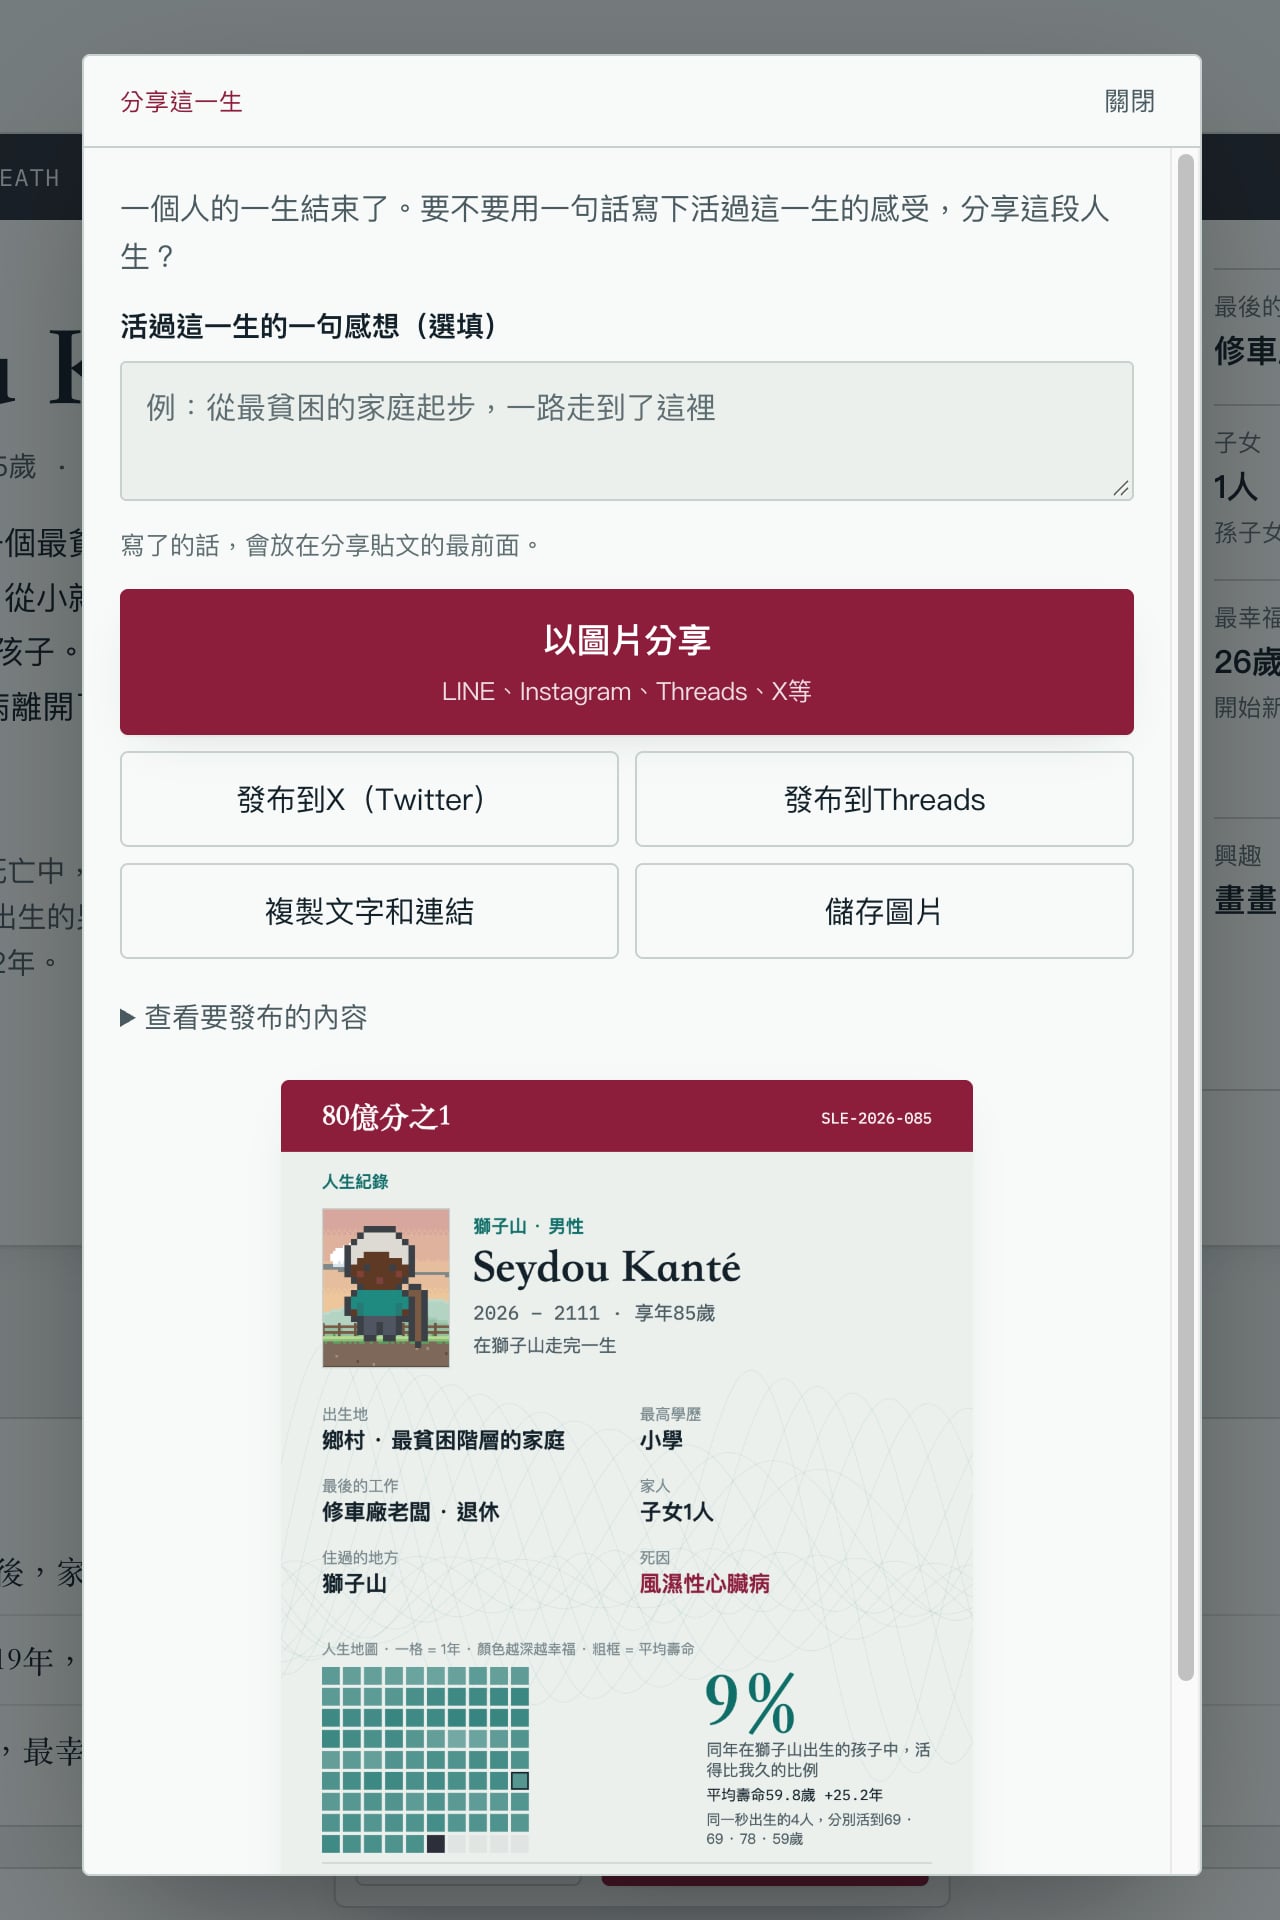Click Seydou Kanté pixel portrait thumbnail

386,1287
